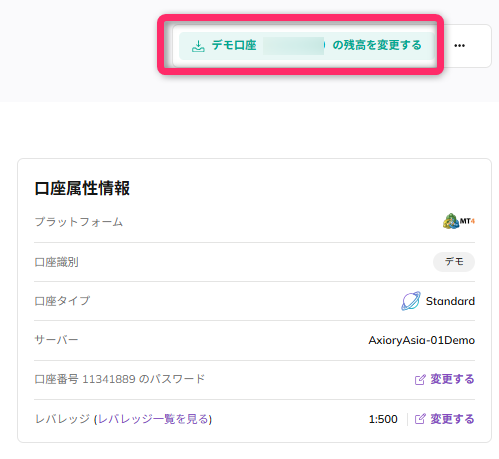Click the 口座属性情報 heading
This screenshot has width=499, height=459.
(82, 188)
